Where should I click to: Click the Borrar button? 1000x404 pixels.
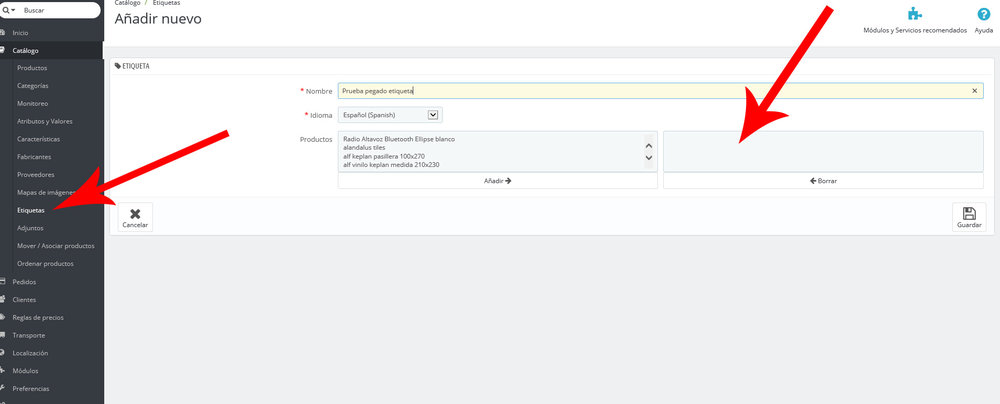pos(823,181)
